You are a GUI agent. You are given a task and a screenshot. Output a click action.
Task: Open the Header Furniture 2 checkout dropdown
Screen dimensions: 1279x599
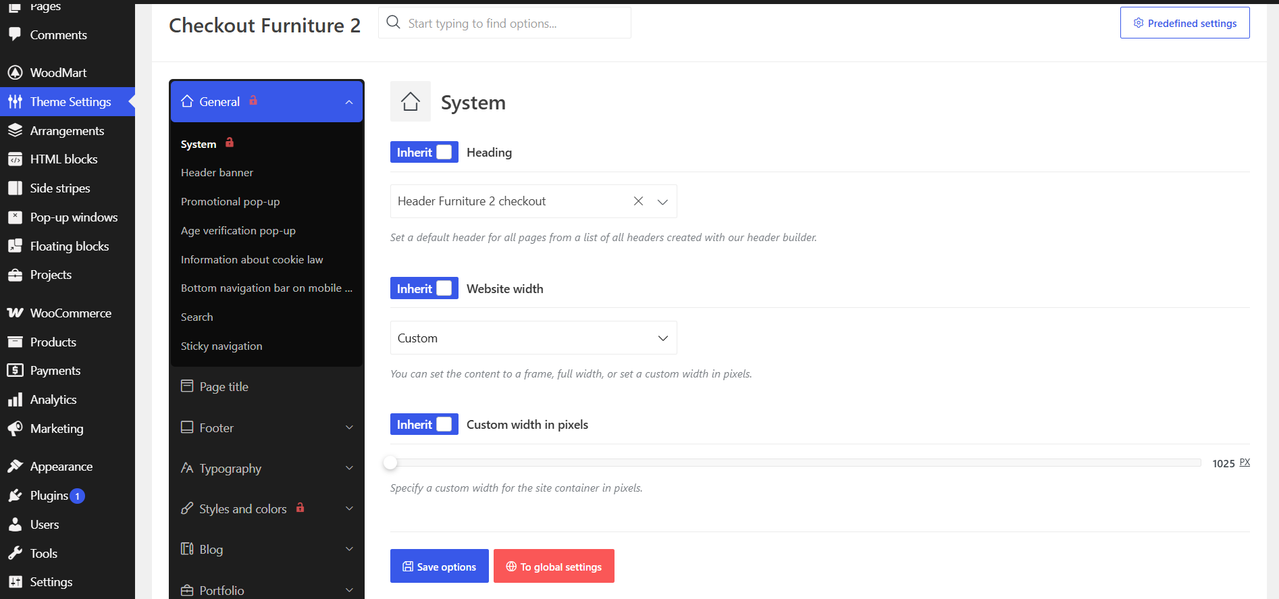pyautogui.click(x=533, y=201)
